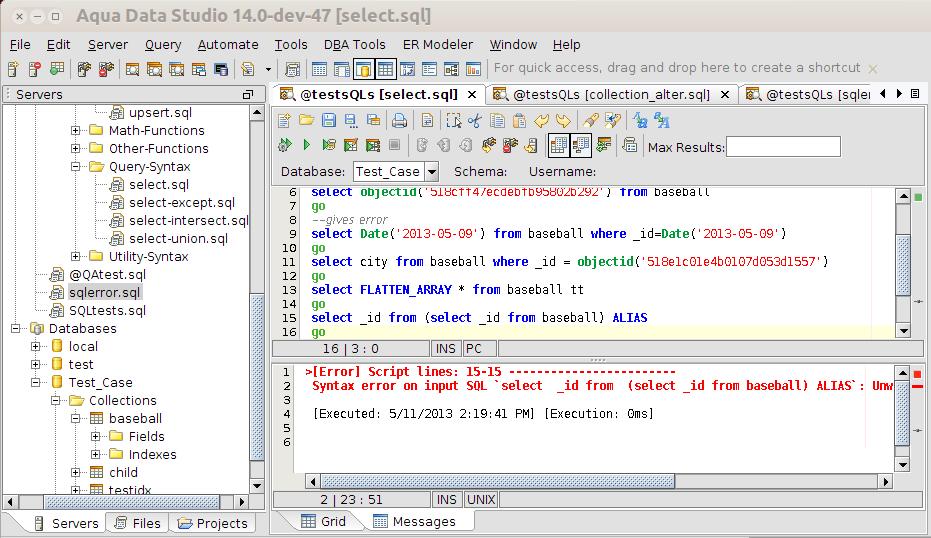
Task: Click the Cut scissors icon
Action: (475, 121)
